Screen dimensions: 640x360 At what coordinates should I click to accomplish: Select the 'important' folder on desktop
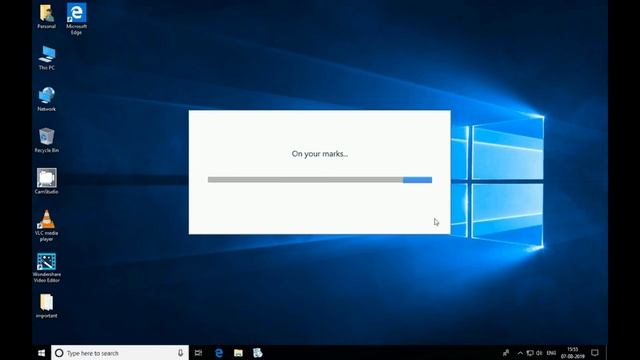click(47, 306)
